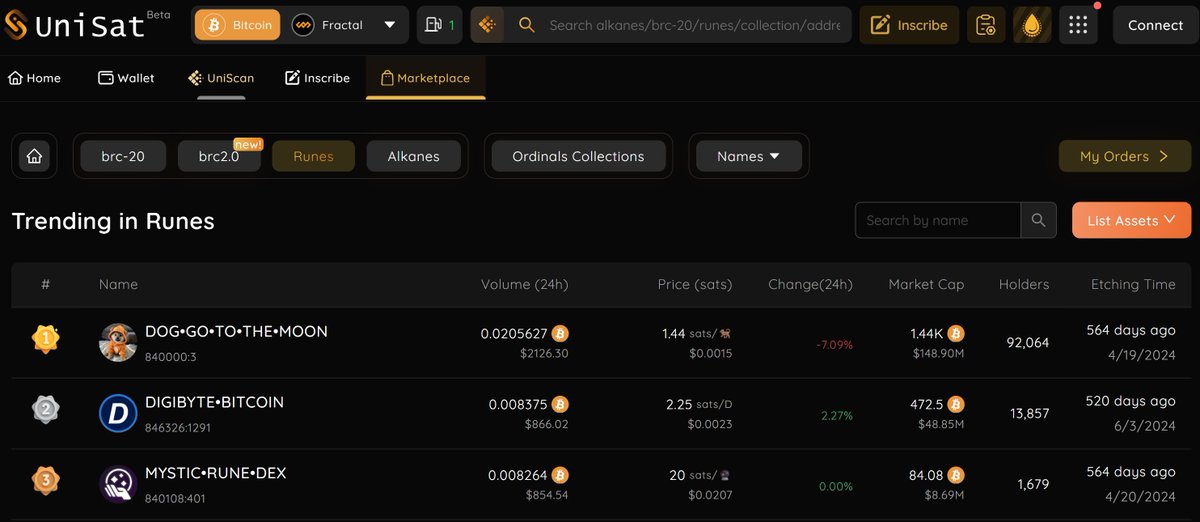1200x522 pixels.
Task: Click the Name column header
Action: pos(118,284)
